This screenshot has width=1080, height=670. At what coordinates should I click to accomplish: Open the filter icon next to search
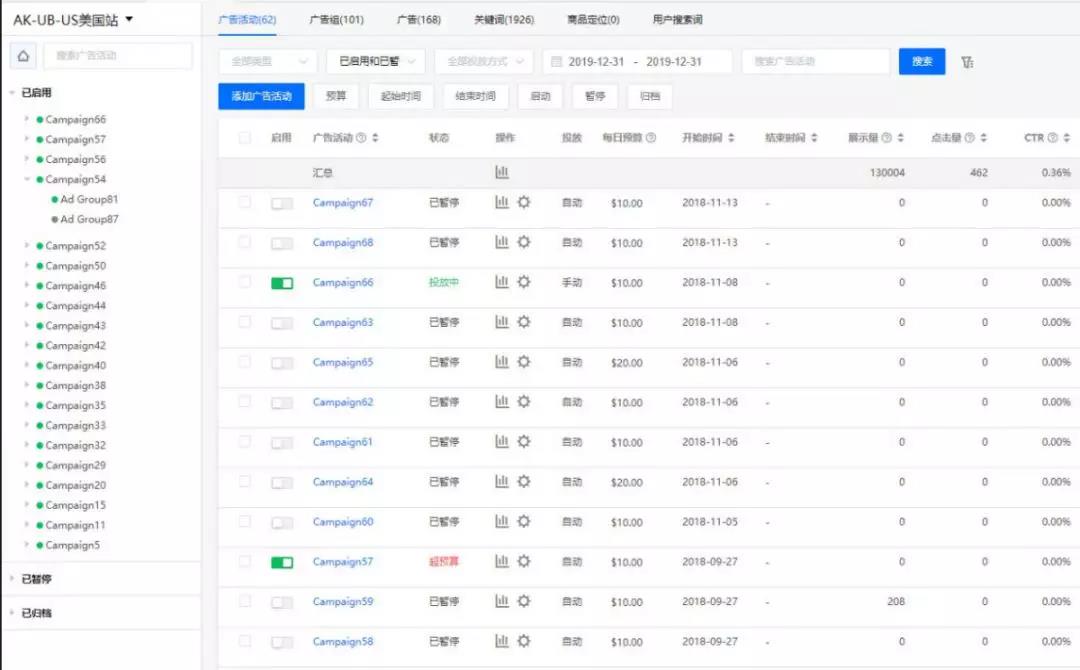point(967,62)
